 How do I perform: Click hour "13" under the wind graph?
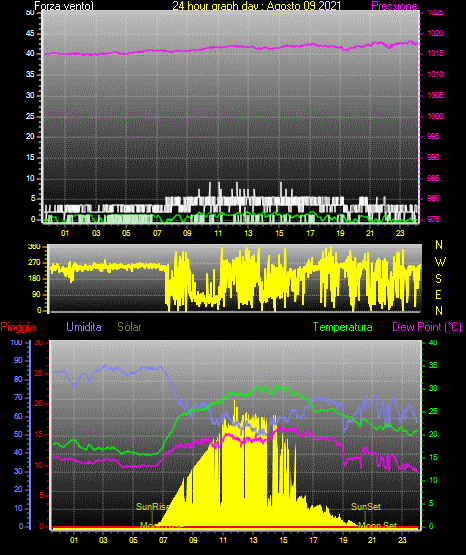point(249,233)
